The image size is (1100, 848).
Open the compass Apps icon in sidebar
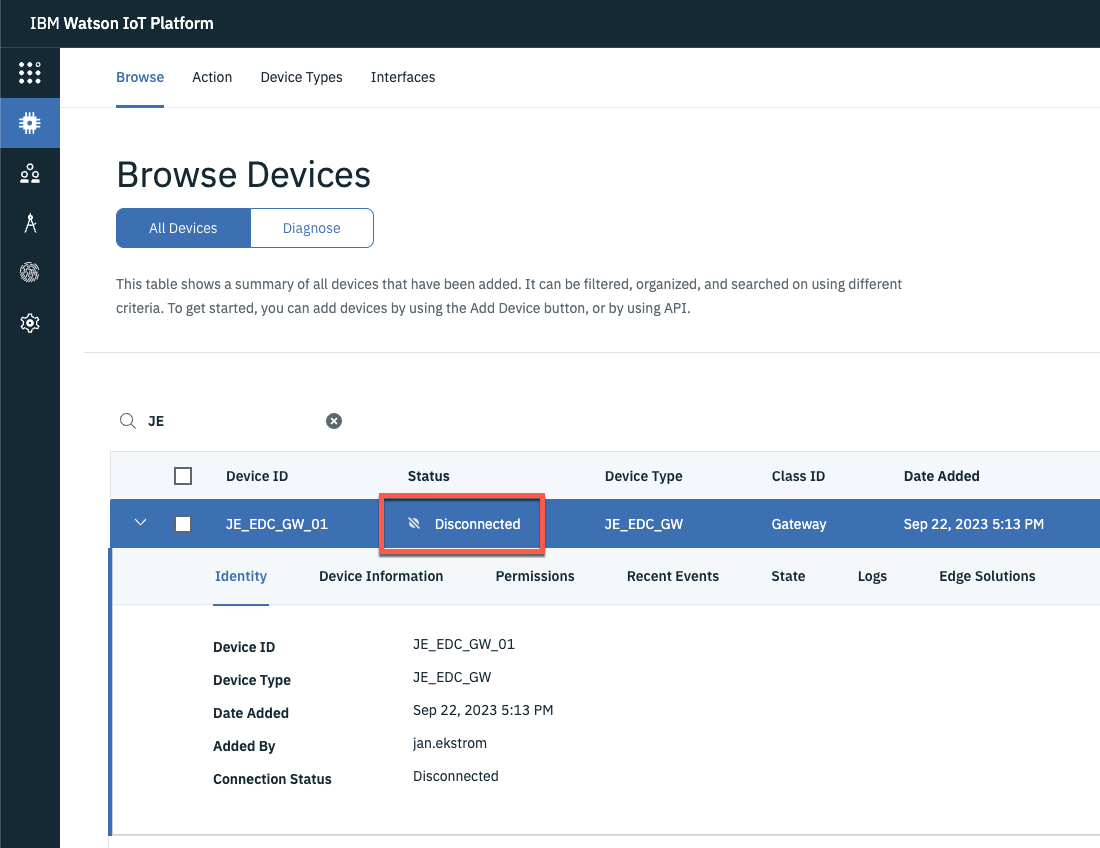(x=29, y=223)
